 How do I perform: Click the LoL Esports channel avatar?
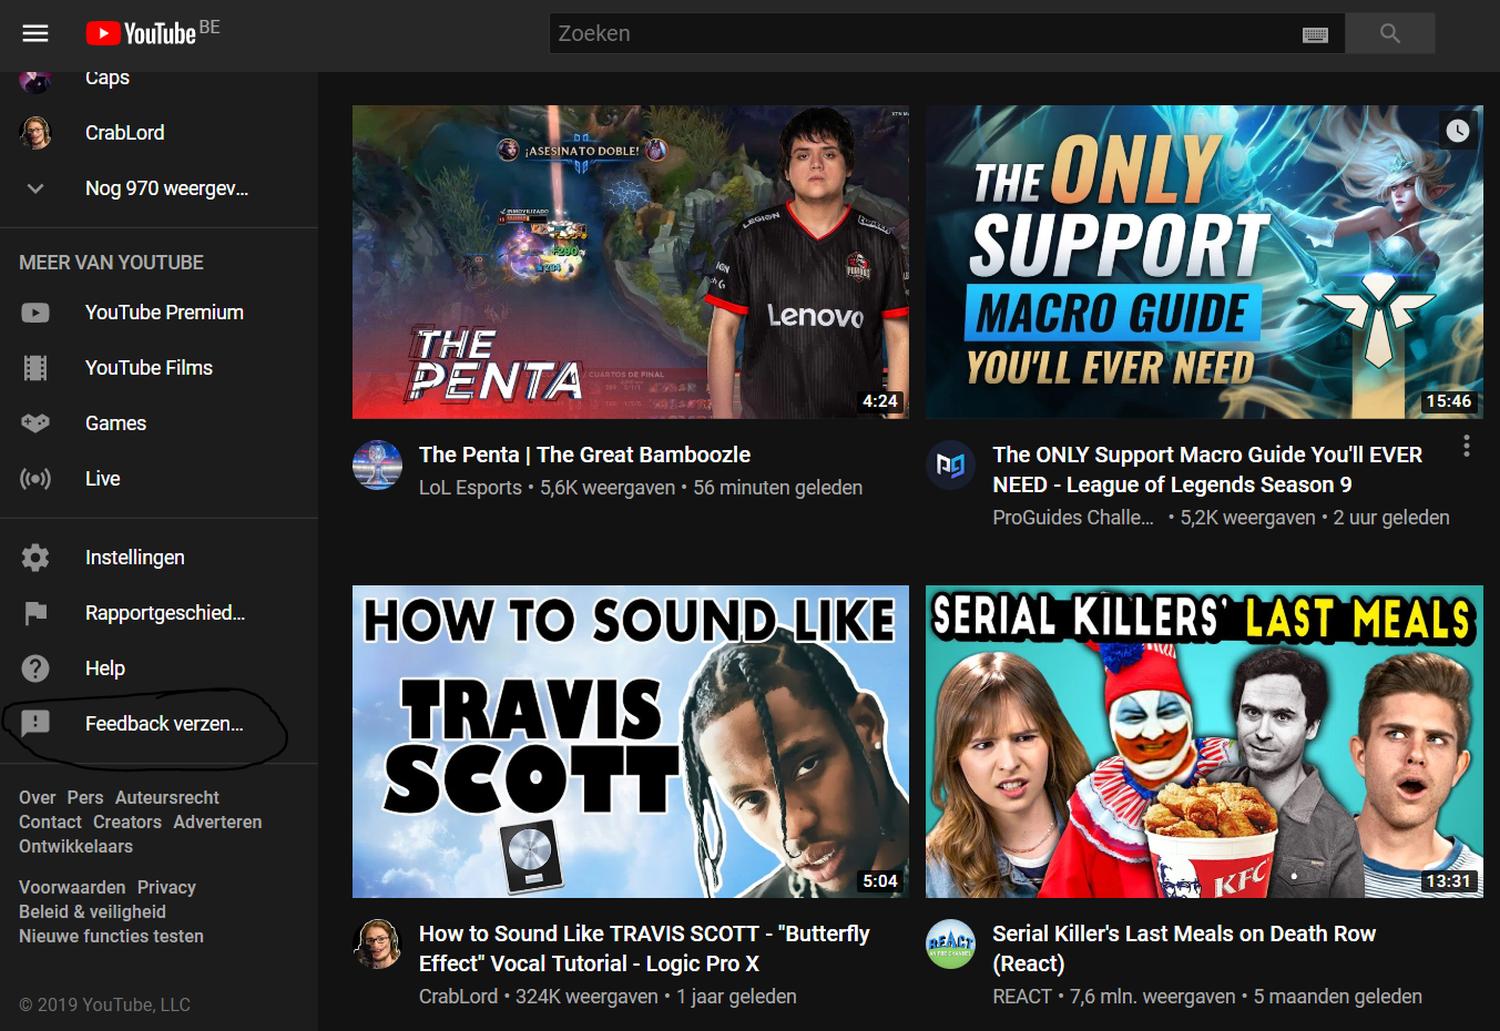[377, 465]
